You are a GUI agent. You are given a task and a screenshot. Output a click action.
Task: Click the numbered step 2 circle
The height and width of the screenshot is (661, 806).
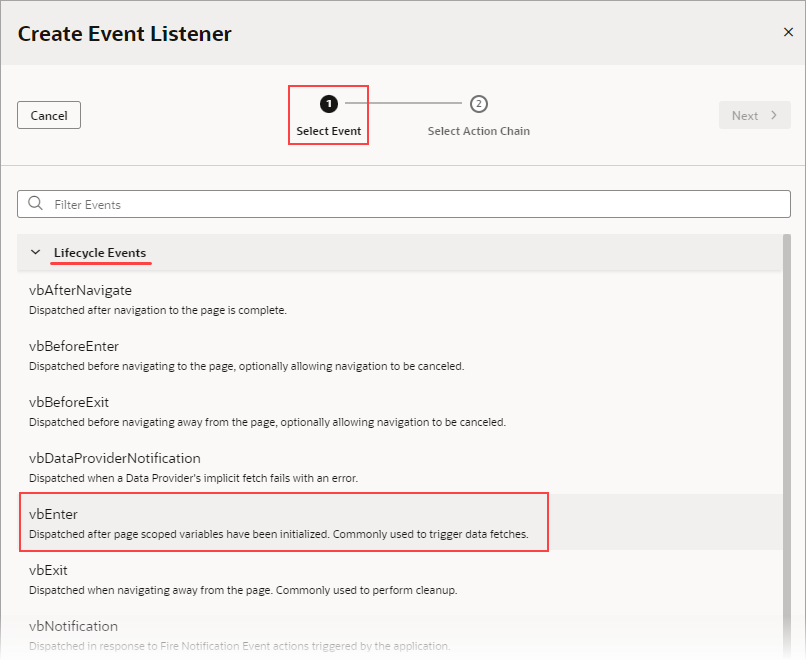coord(478,103)
